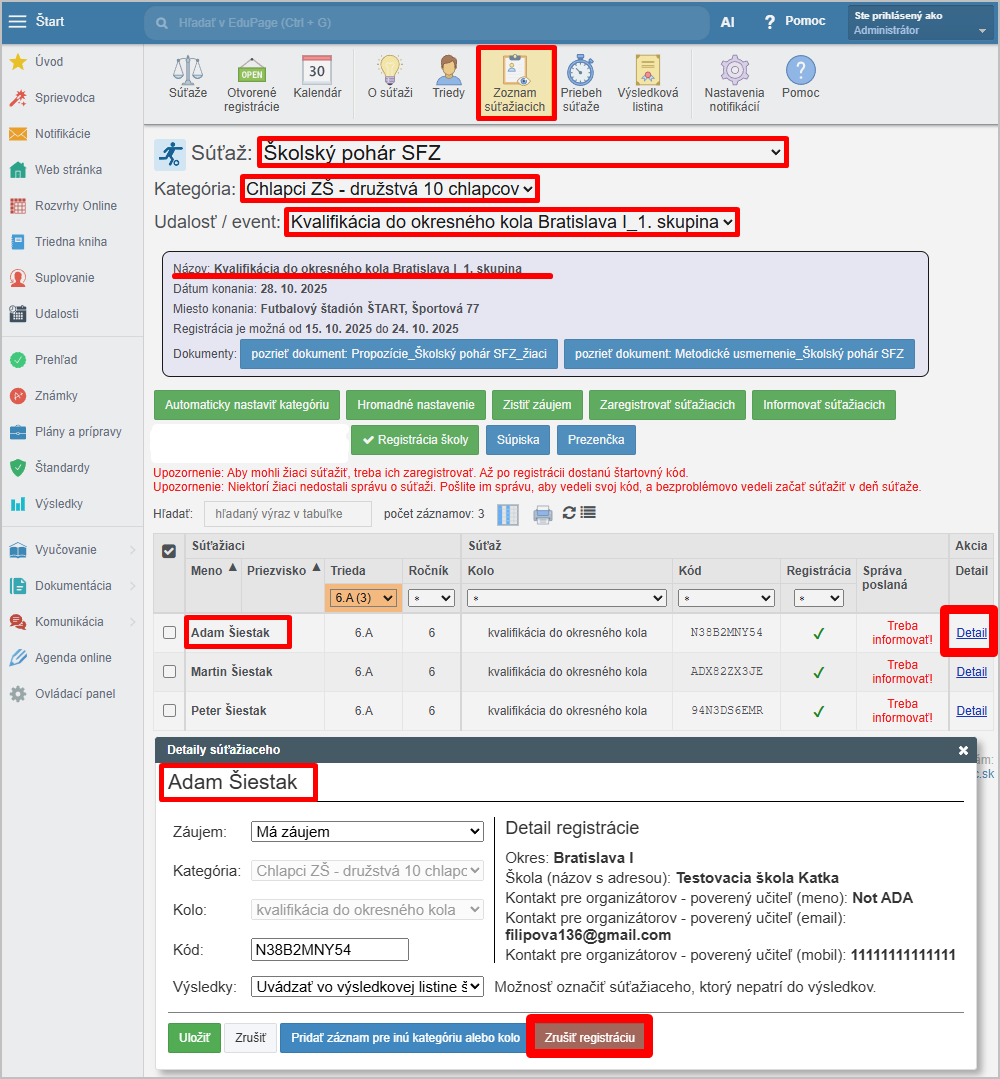Open the Súťaž dropdown Školský pohár SFZ

[522, 153]
